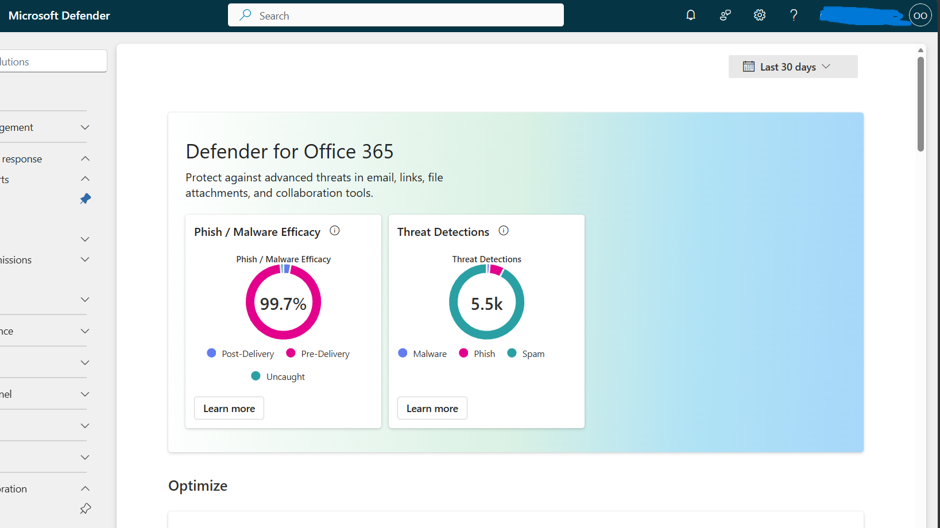Click the filled blue pin icon
The height and width of the screenshot is (528, 940).
85,198
